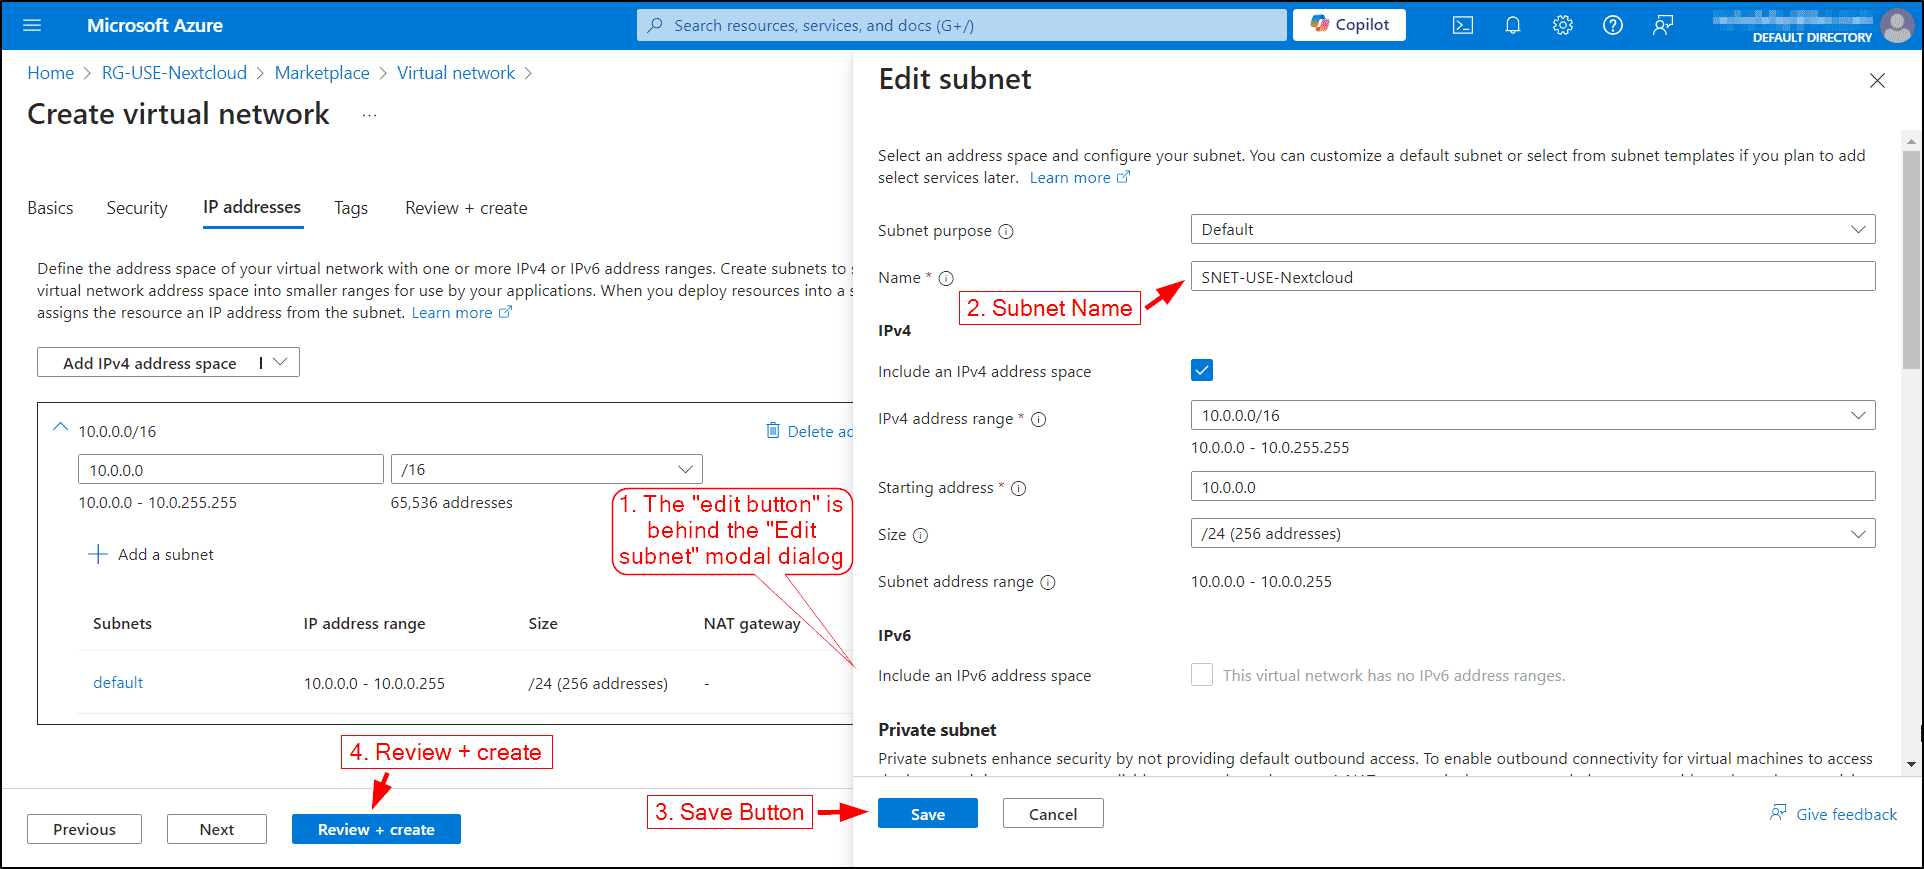The height and width of the screenshot is (869, 1924).
Task: Uncheck Include an IPv4 address space
Action: point(1202,371)
